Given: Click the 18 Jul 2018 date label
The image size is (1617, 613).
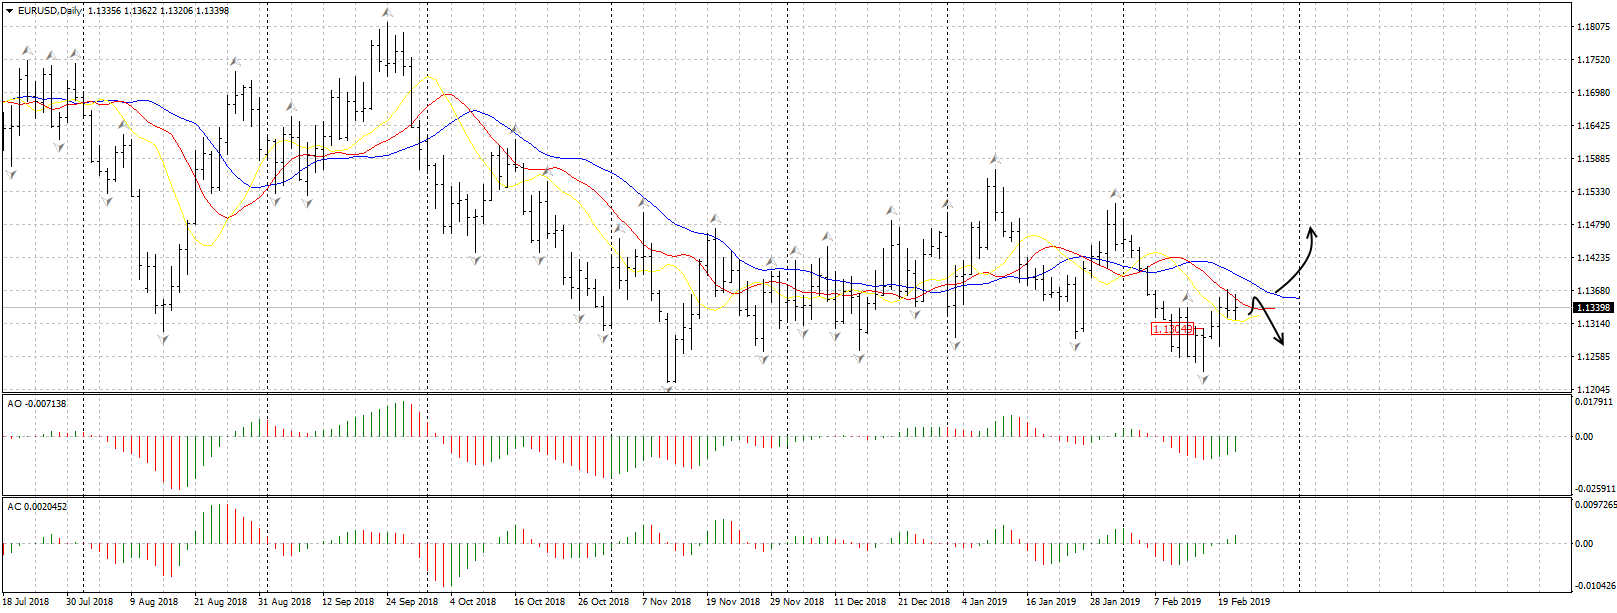Looking at the screenshot, I should click(x=25, y=602).
